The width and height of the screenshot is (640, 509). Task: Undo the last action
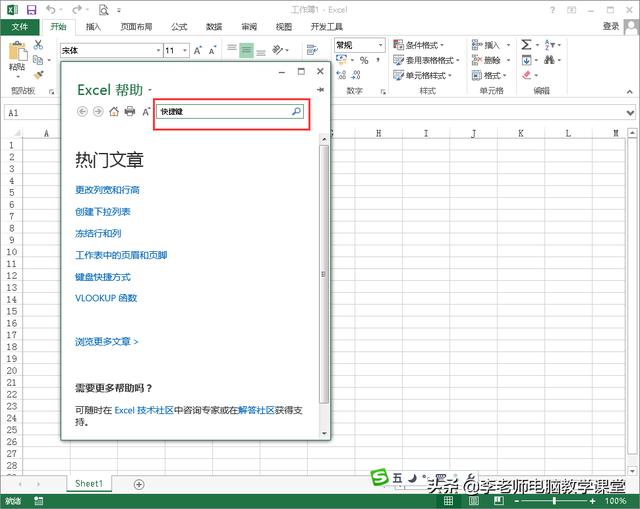click(x=51, y=9)
